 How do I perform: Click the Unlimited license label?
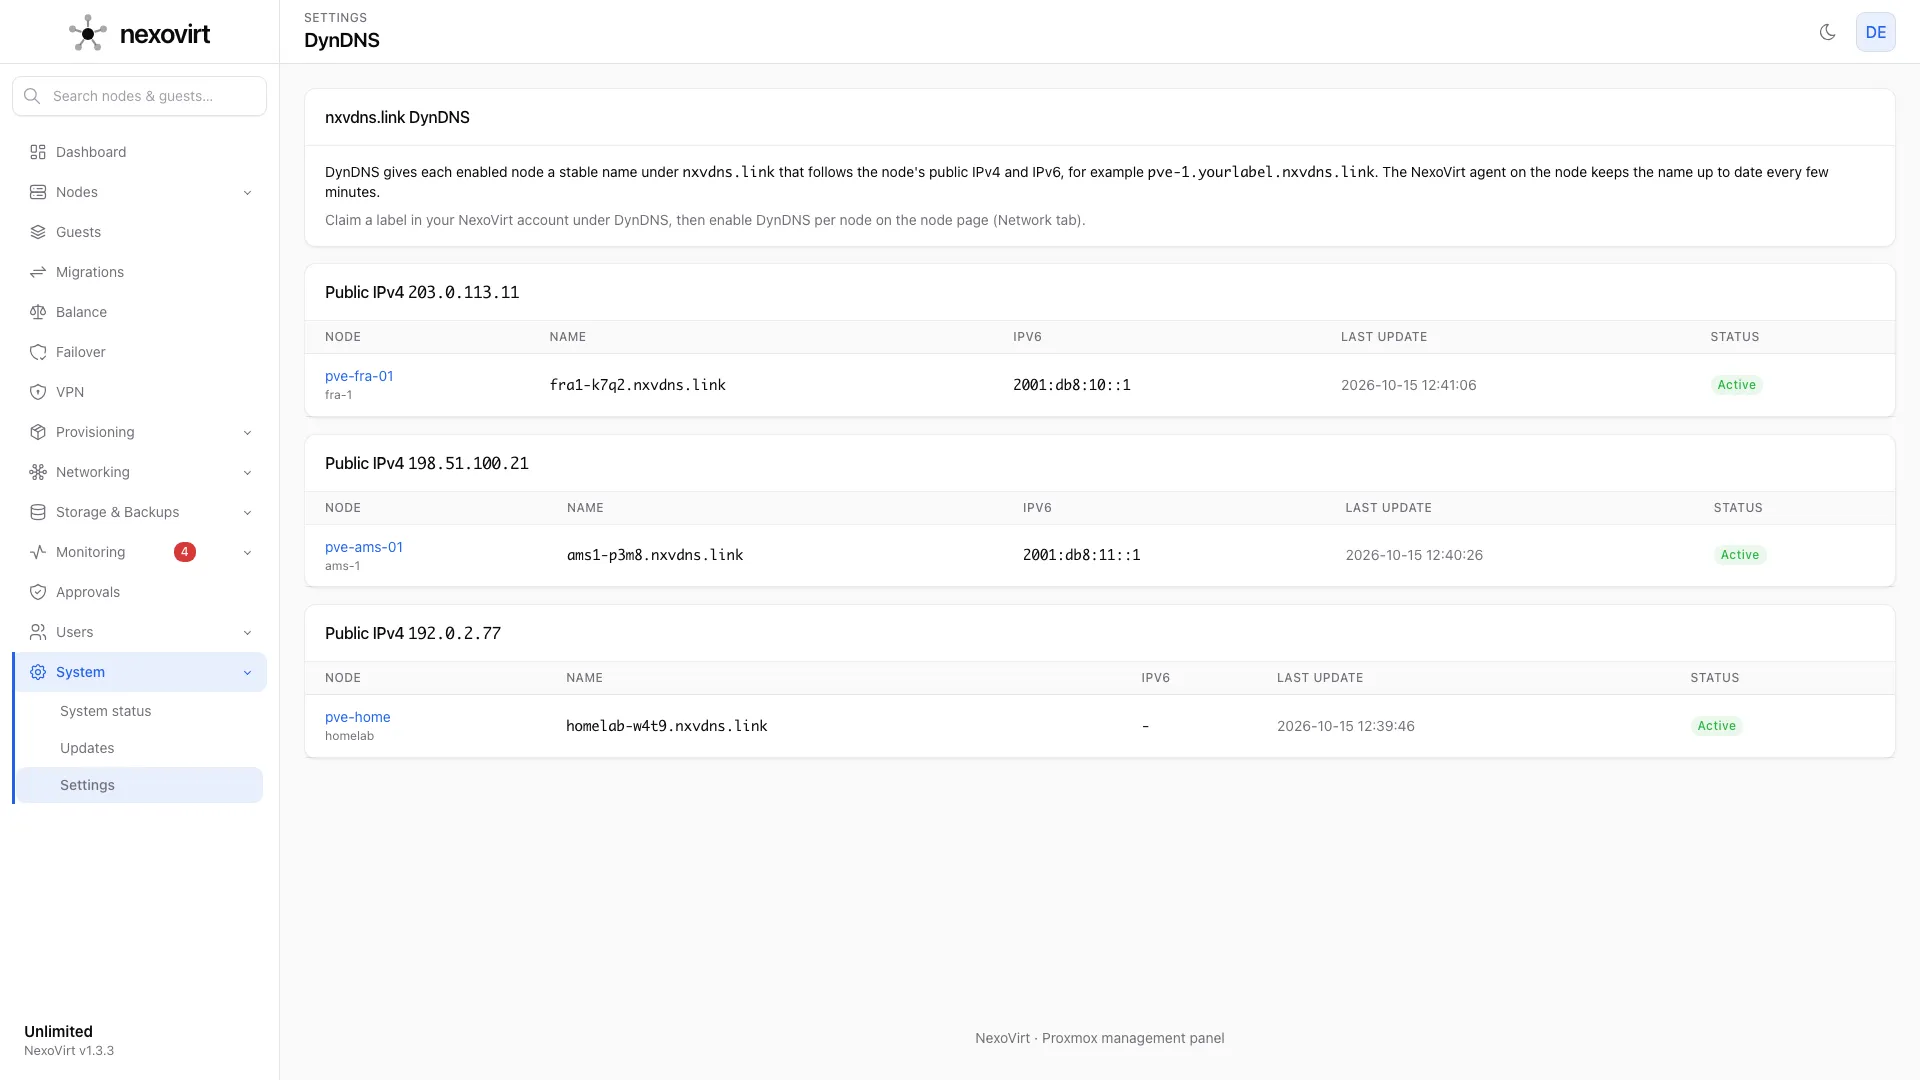point(58,1031)
